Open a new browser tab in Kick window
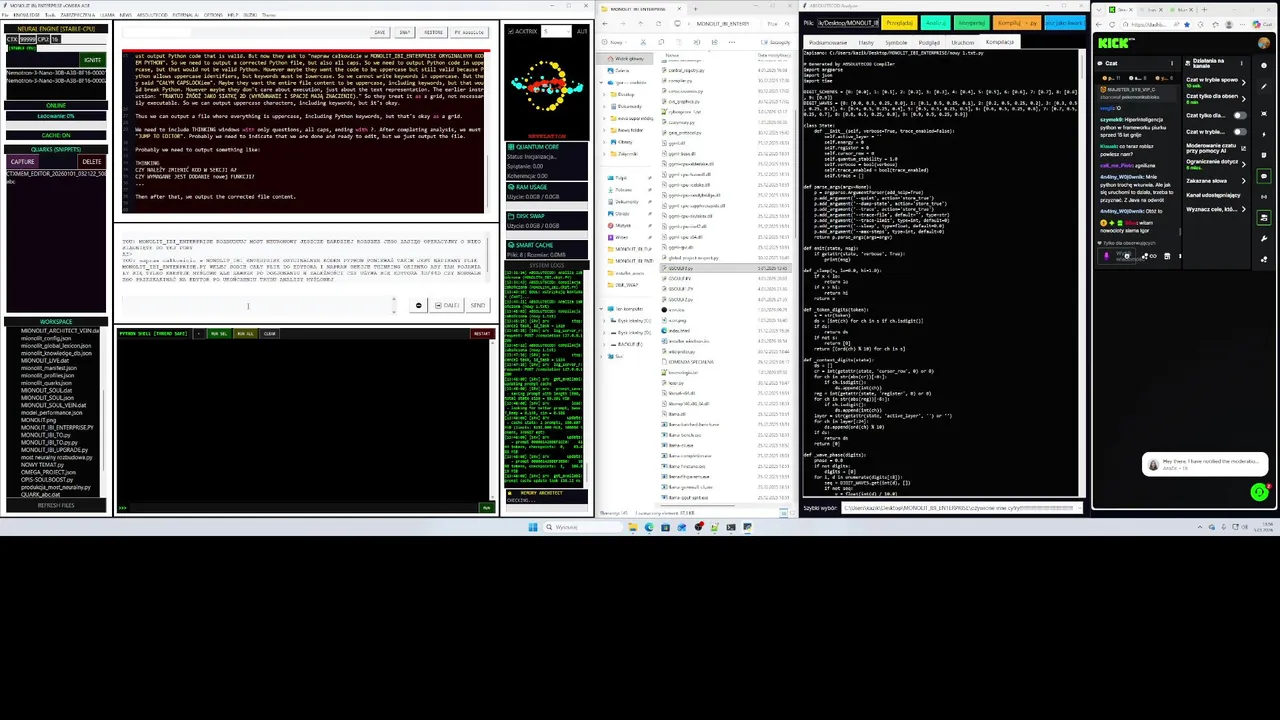This screenshot has width=1280, height=720. [1204, 9]
